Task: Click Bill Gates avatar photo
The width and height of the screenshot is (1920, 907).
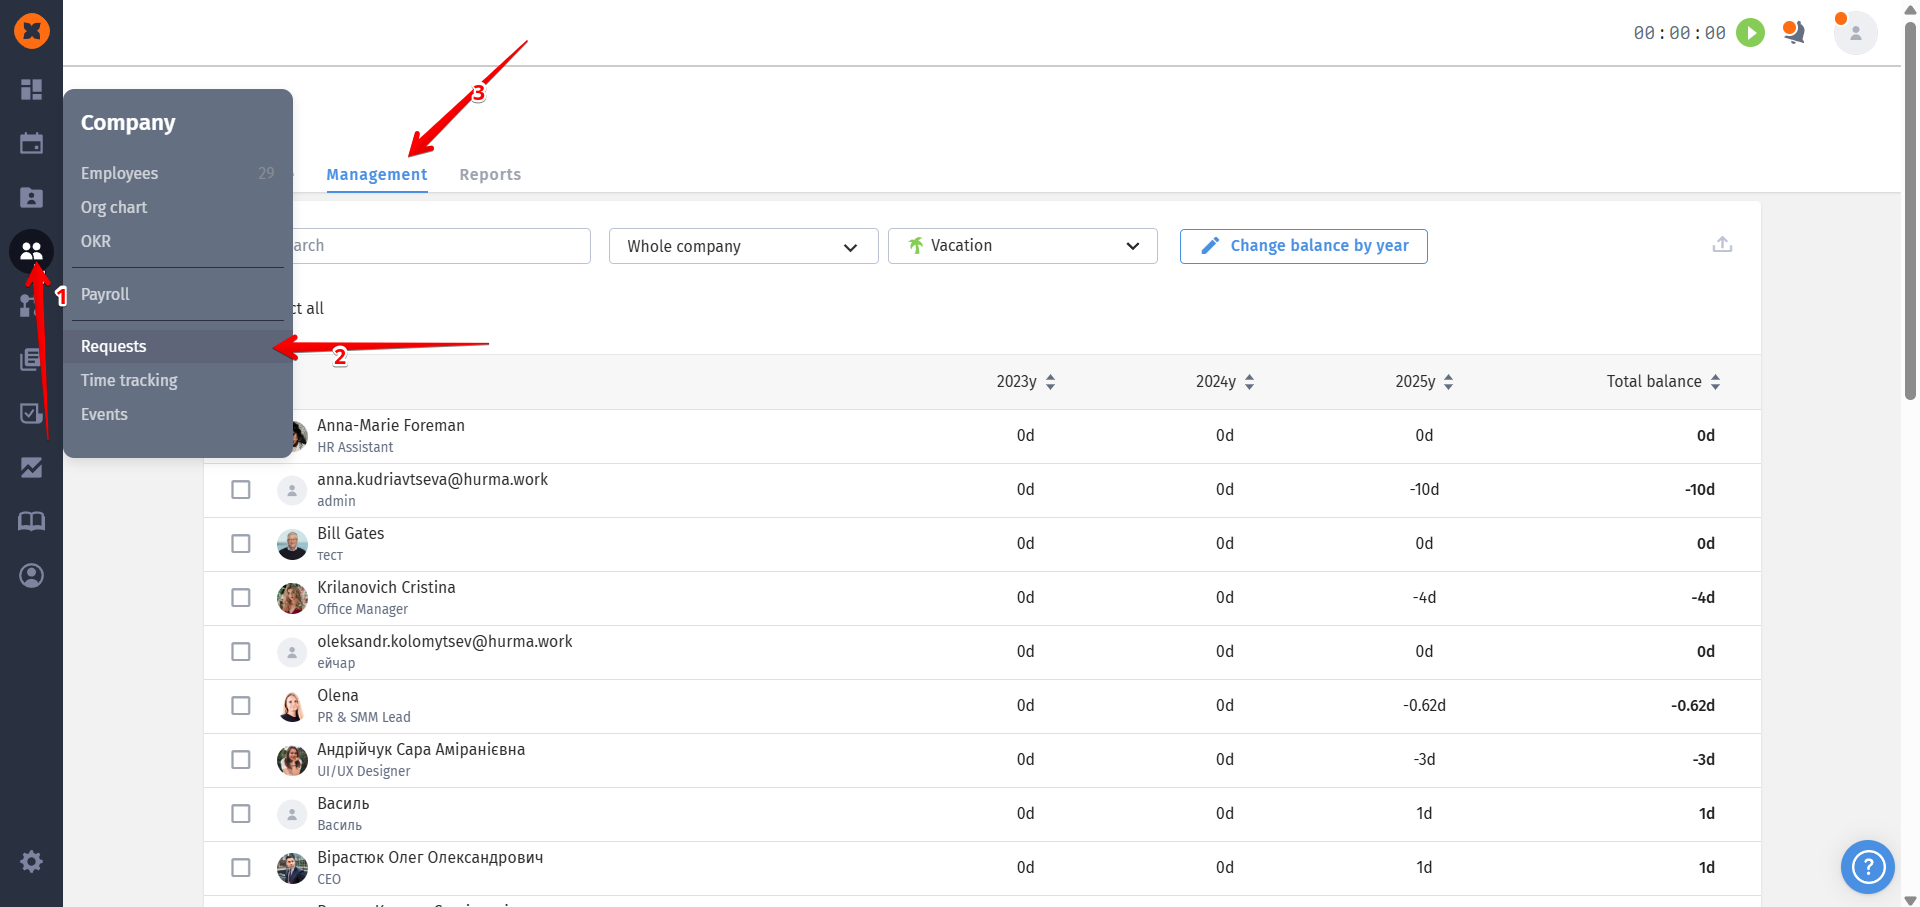Action: pos(292,544)
